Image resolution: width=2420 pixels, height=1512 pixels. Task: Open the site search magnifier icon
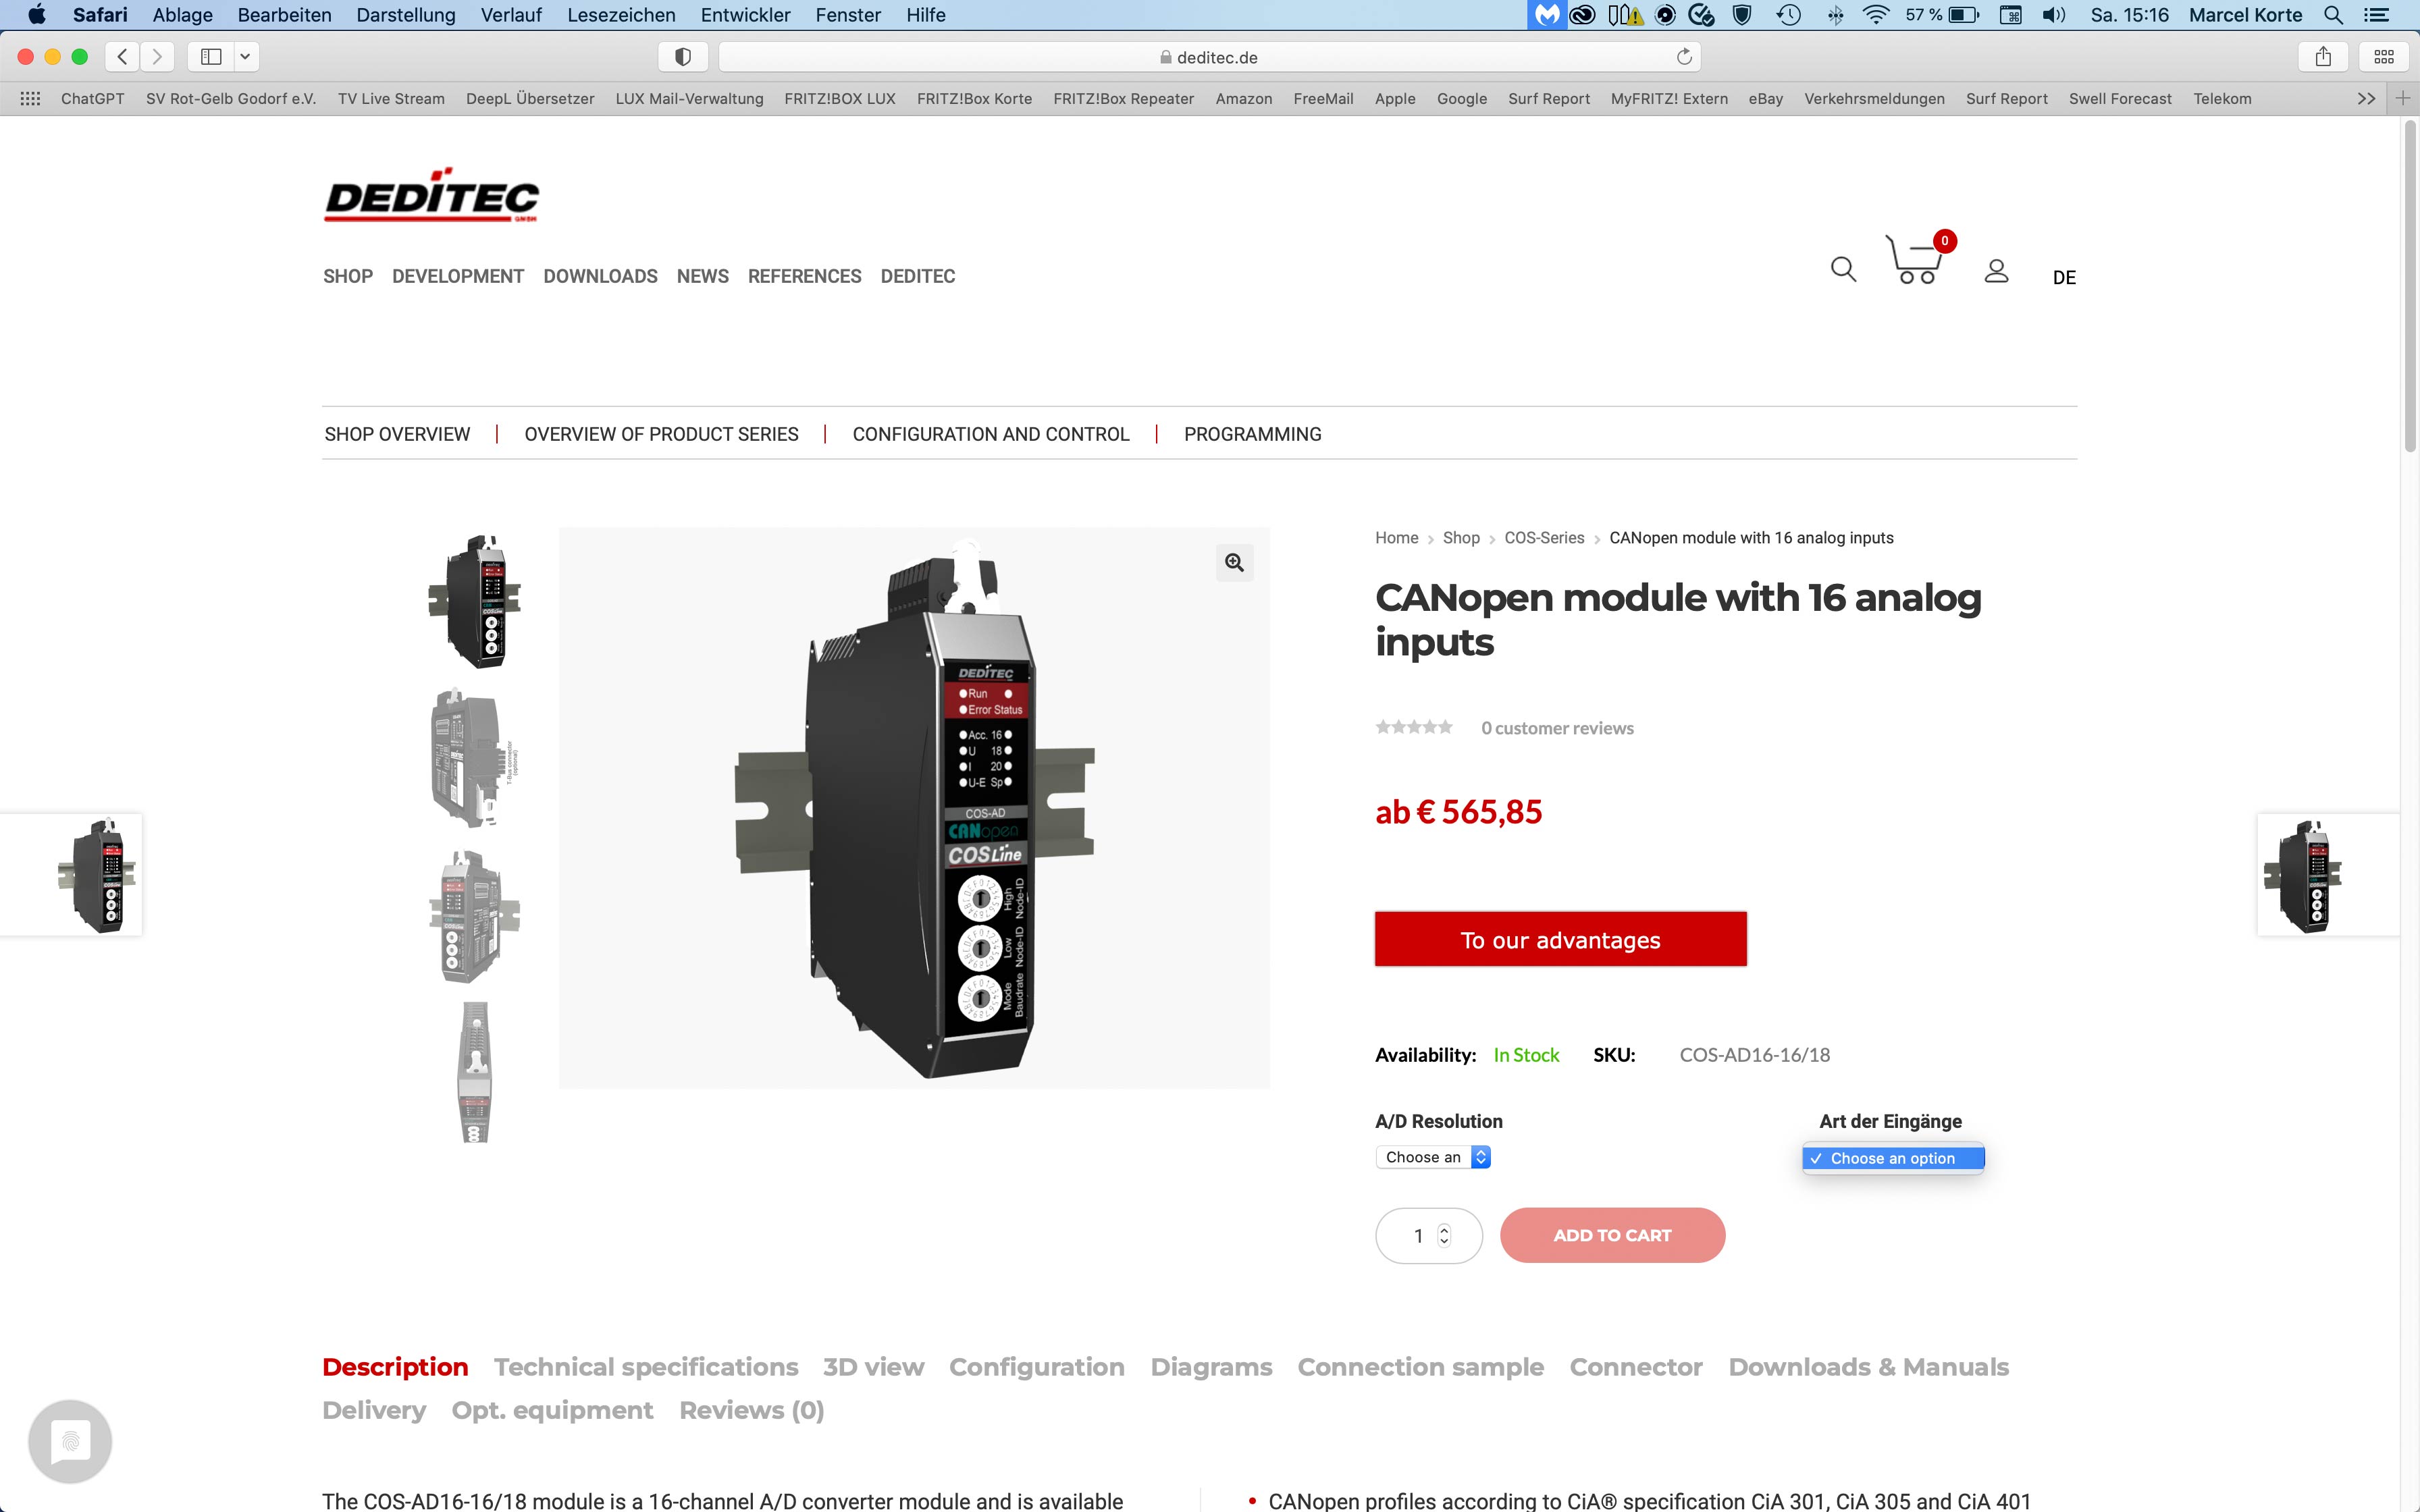pyautogui.click(x=1843, y=269)
